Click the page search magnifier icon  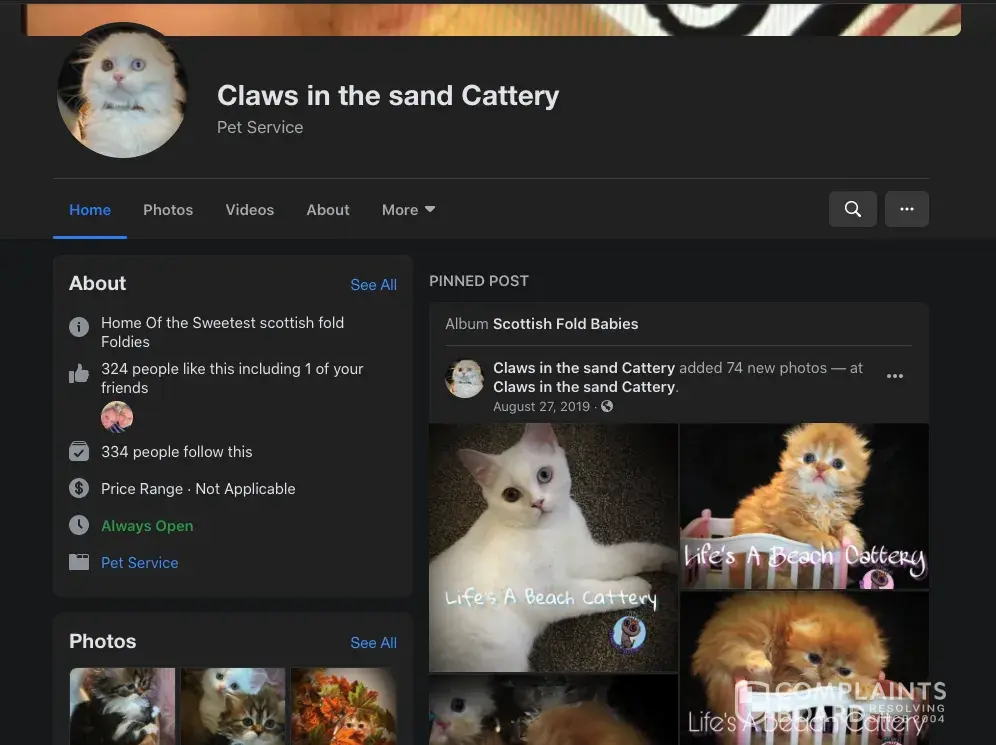point(852,209)
